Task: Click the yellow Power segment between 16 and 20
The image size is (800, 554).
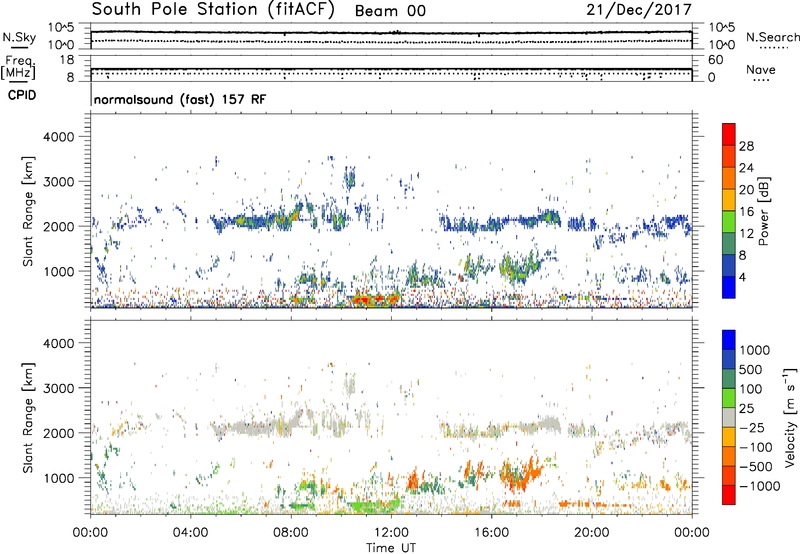Action: tap(729, 200)
